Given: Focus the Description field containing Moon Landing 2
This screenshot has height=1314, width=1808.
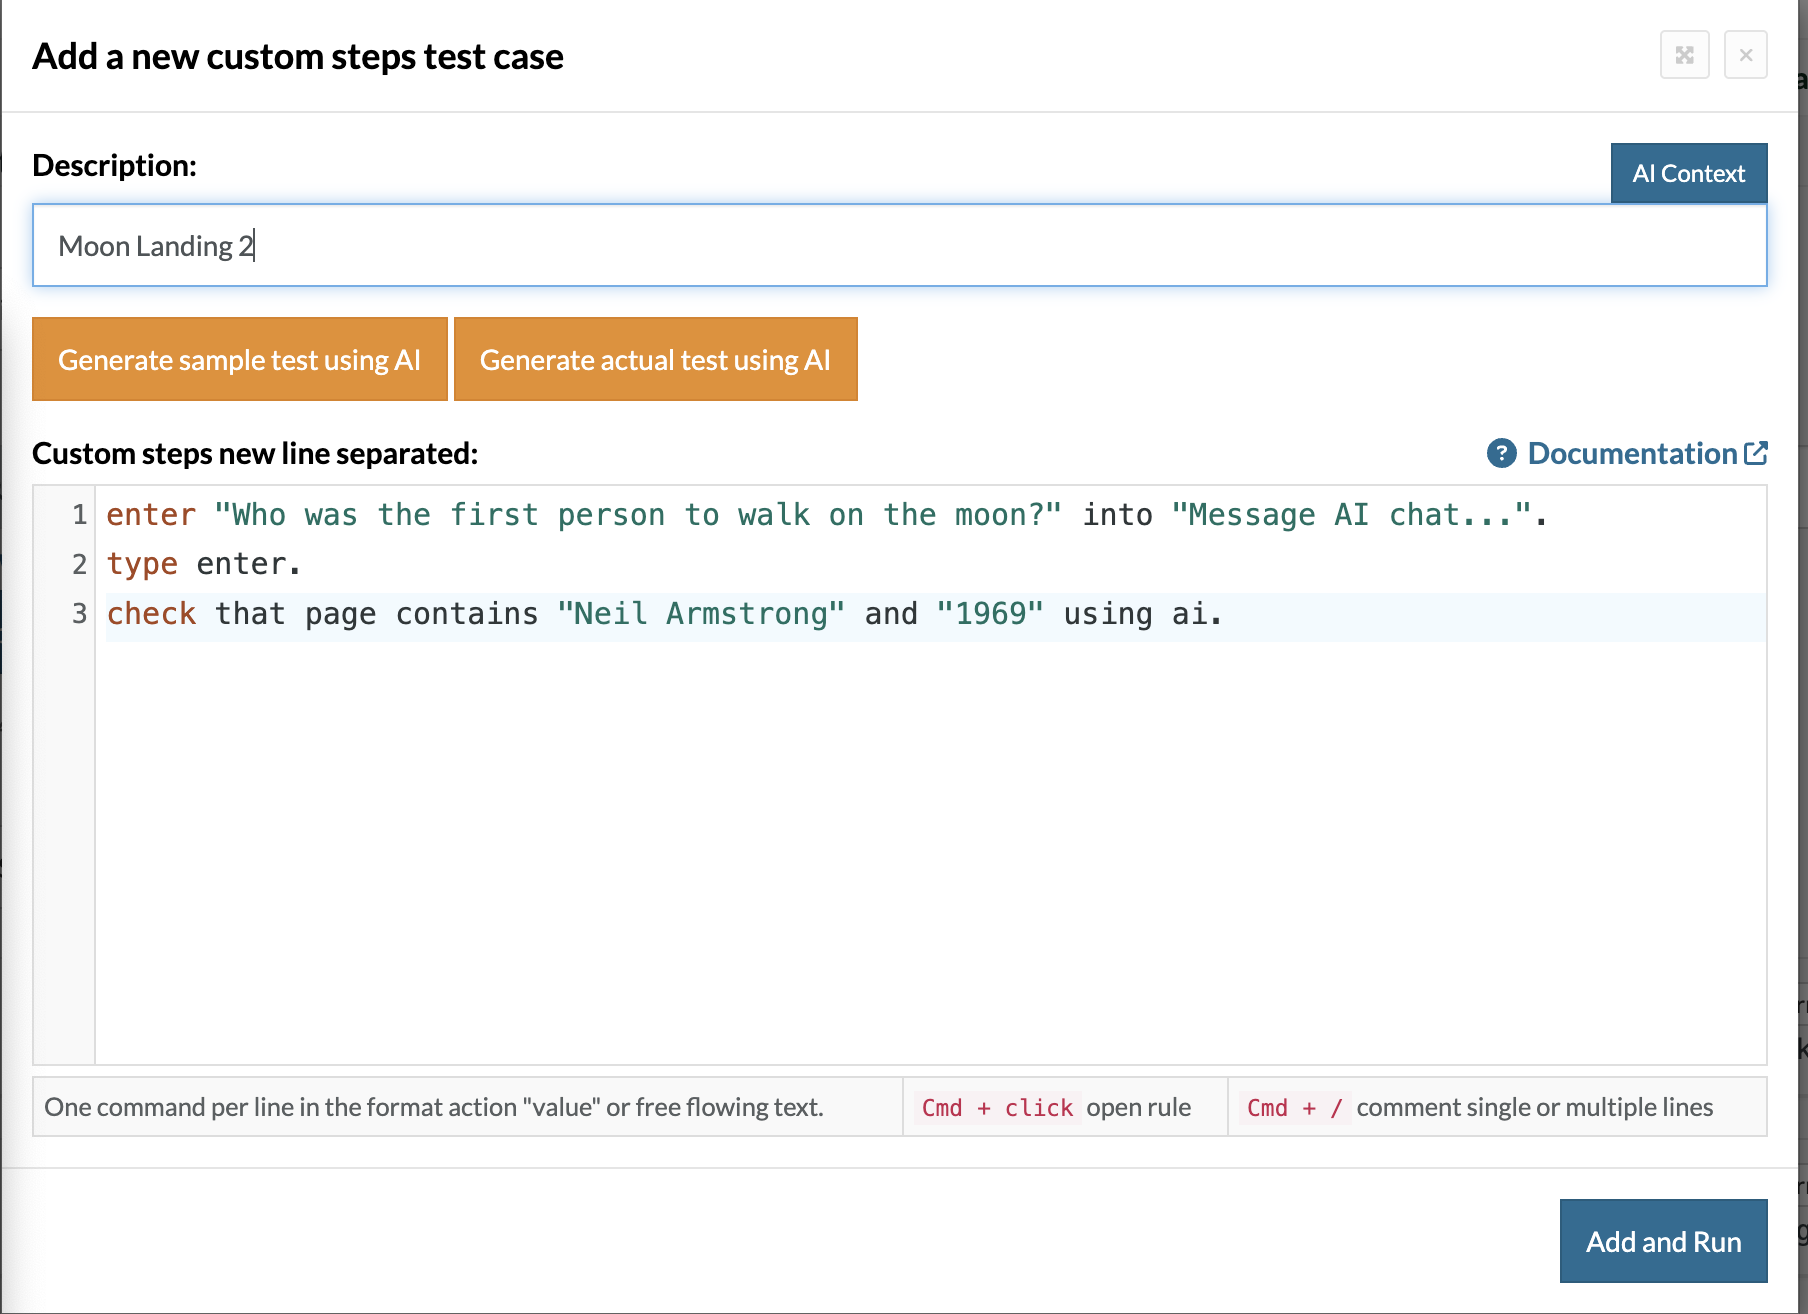Looking at the screenshot, I should click(x=898, y=246).
